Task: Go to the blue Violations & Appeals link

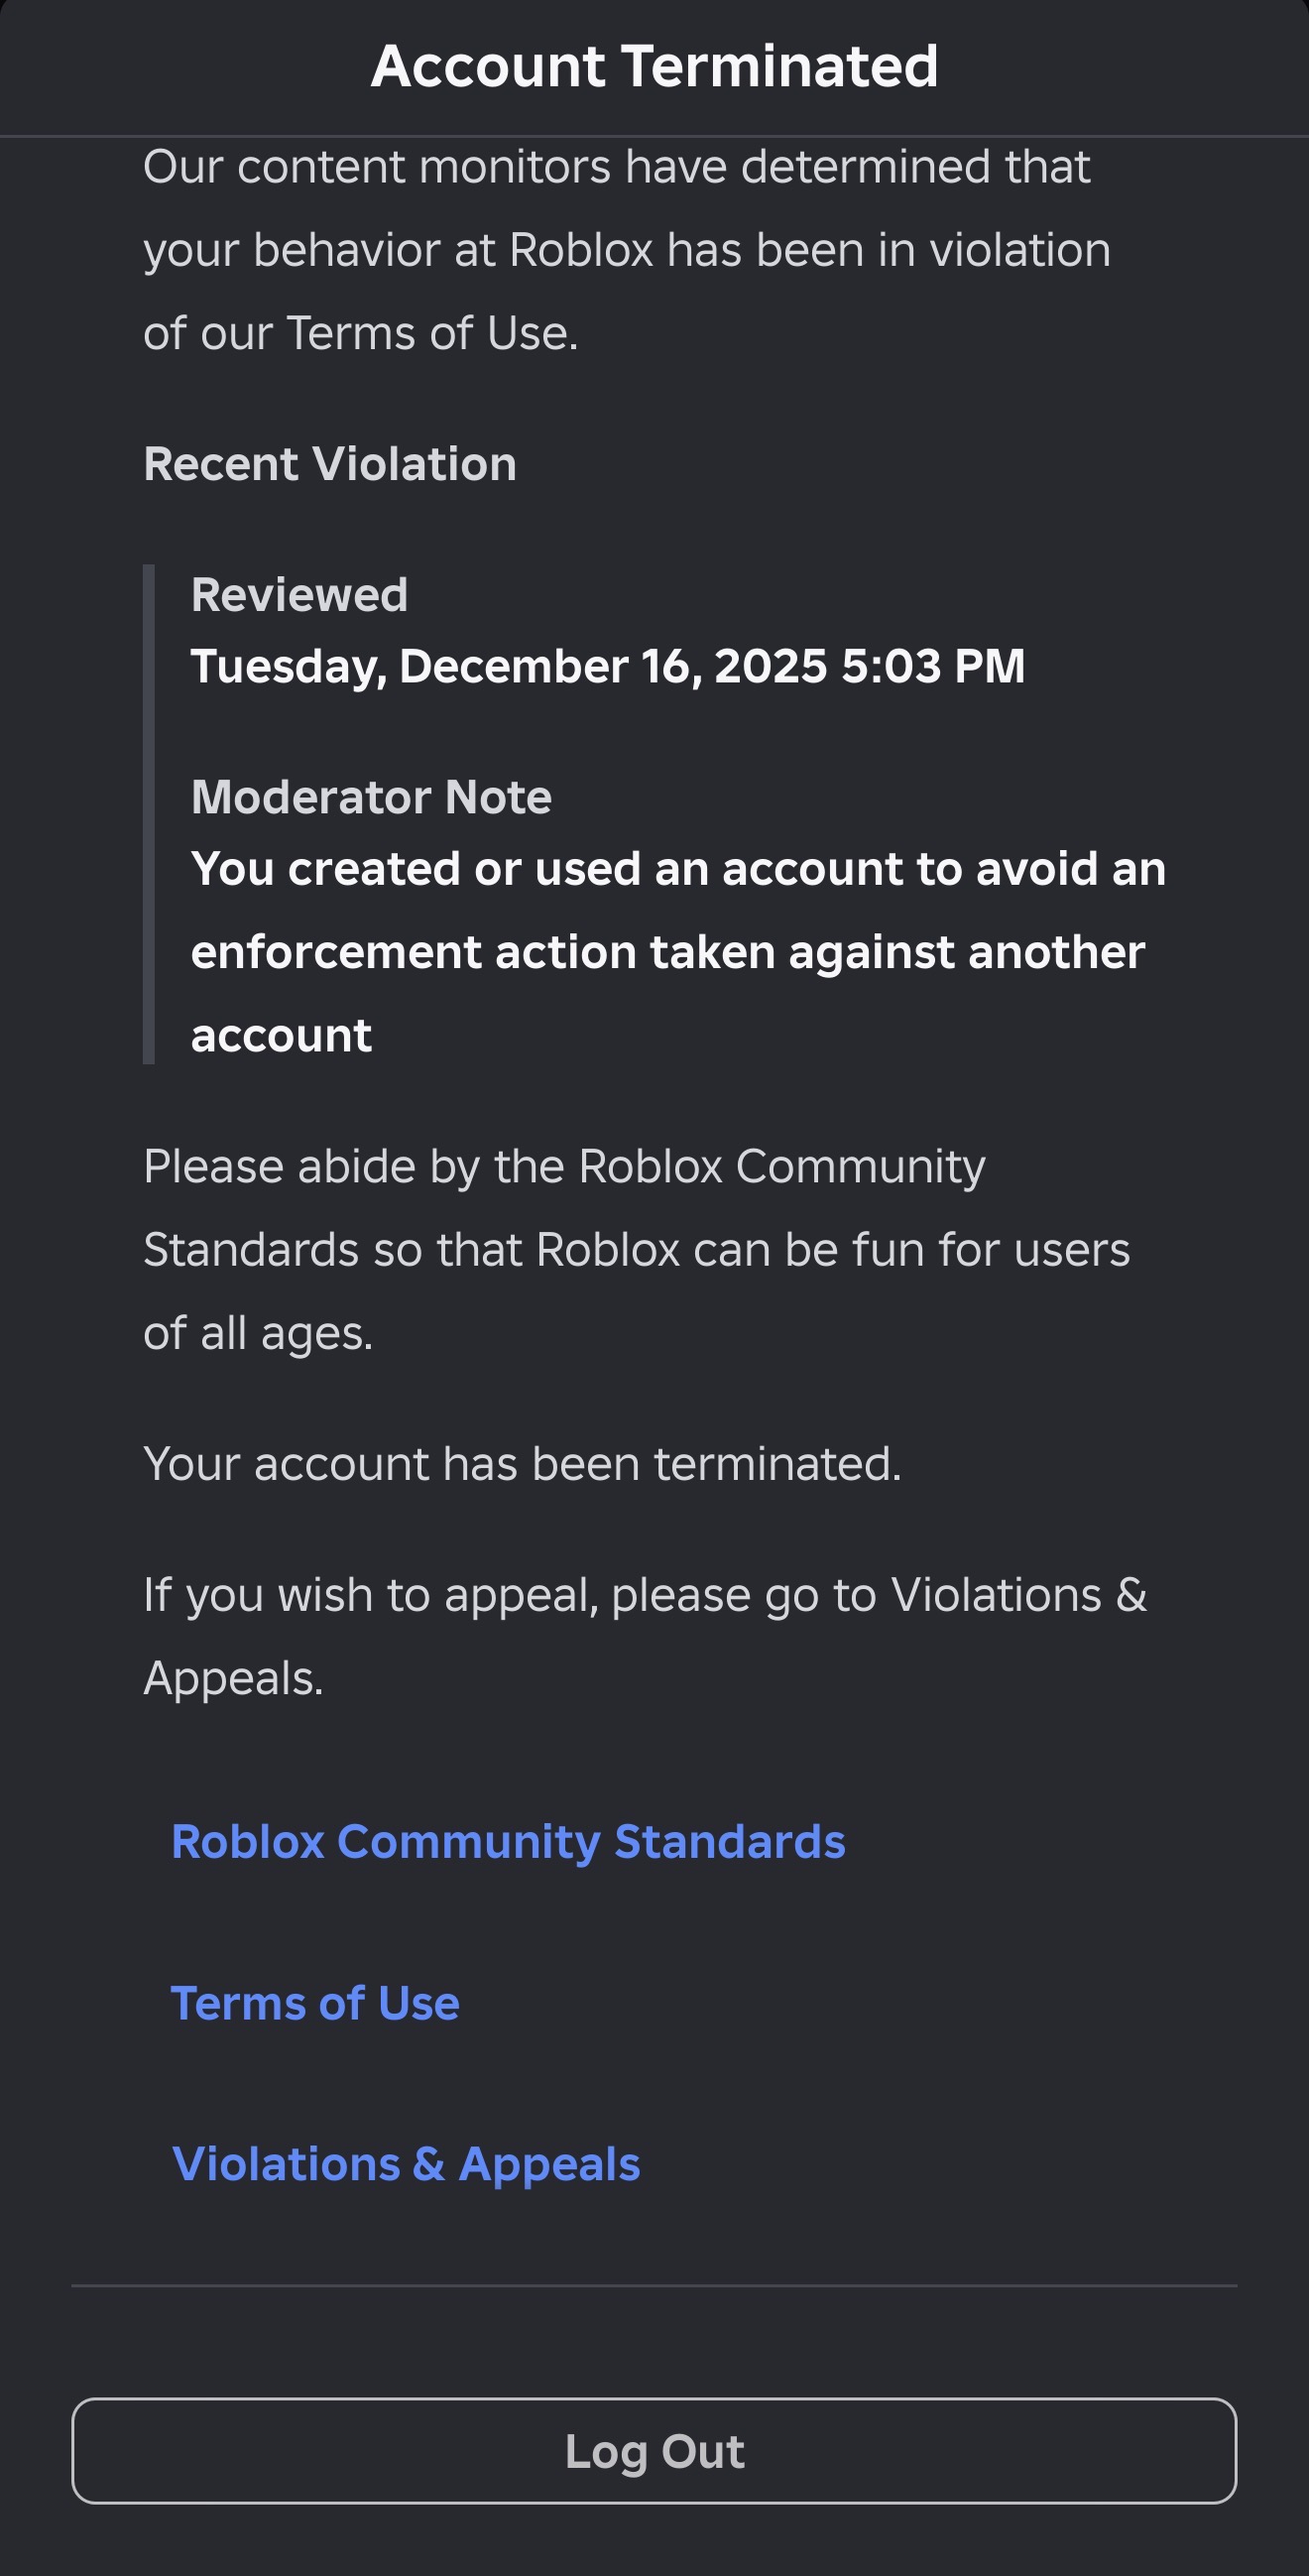Action: tap(406, 2165)
